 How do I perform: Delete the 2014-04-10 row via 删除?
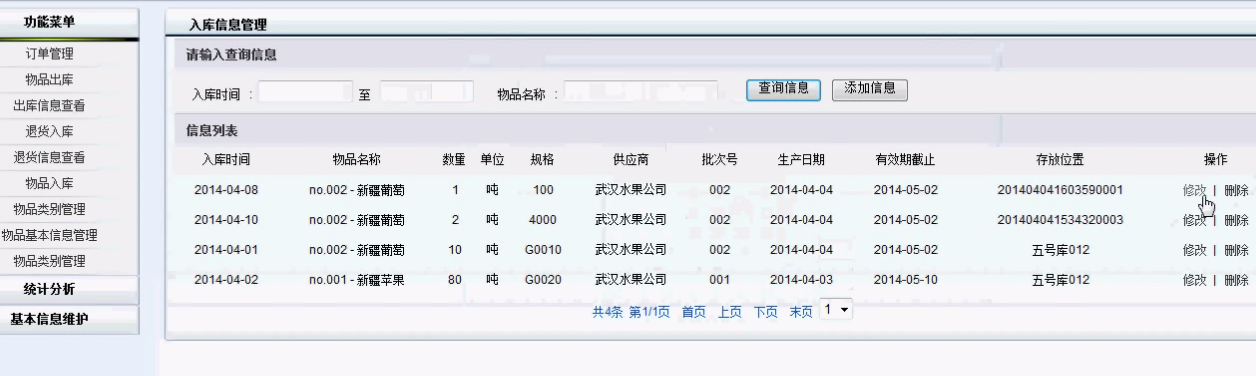1236,220
